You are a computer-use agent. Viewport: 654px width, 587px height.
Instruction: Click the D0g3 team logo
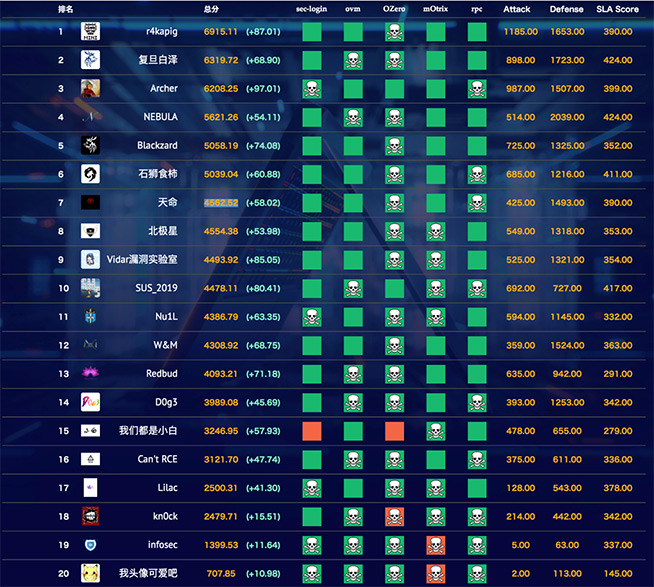pyautogui.click(x=90, y=402)
